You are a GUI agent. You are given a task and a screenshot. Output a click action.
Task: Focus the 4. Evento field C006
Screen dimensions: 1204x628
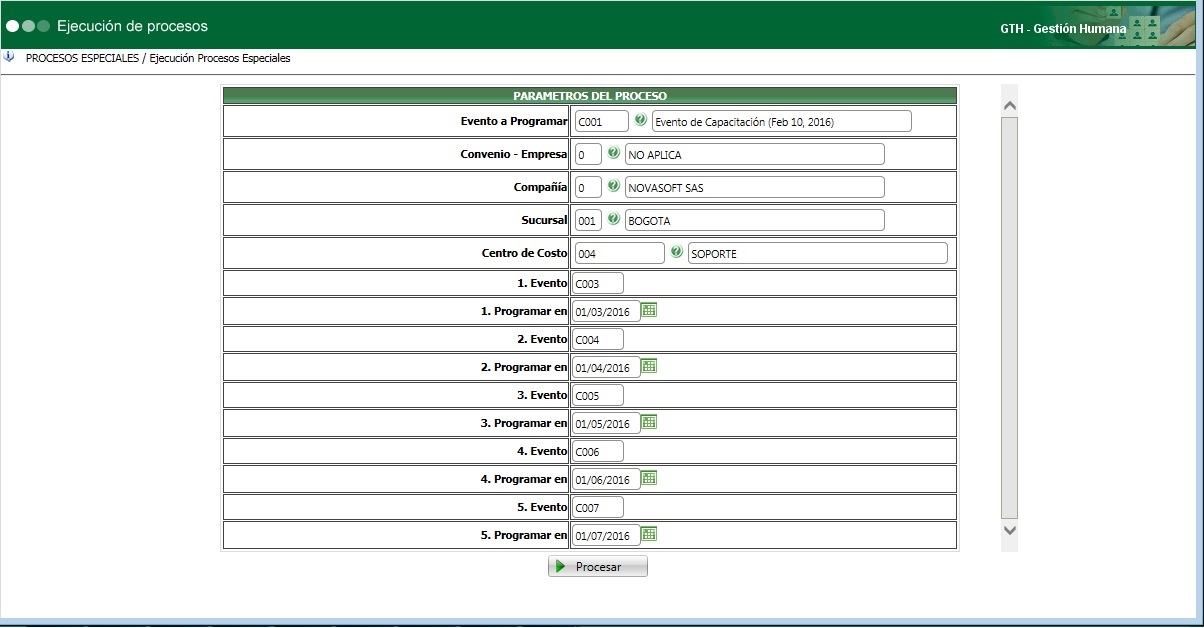(x=598, y=451)
